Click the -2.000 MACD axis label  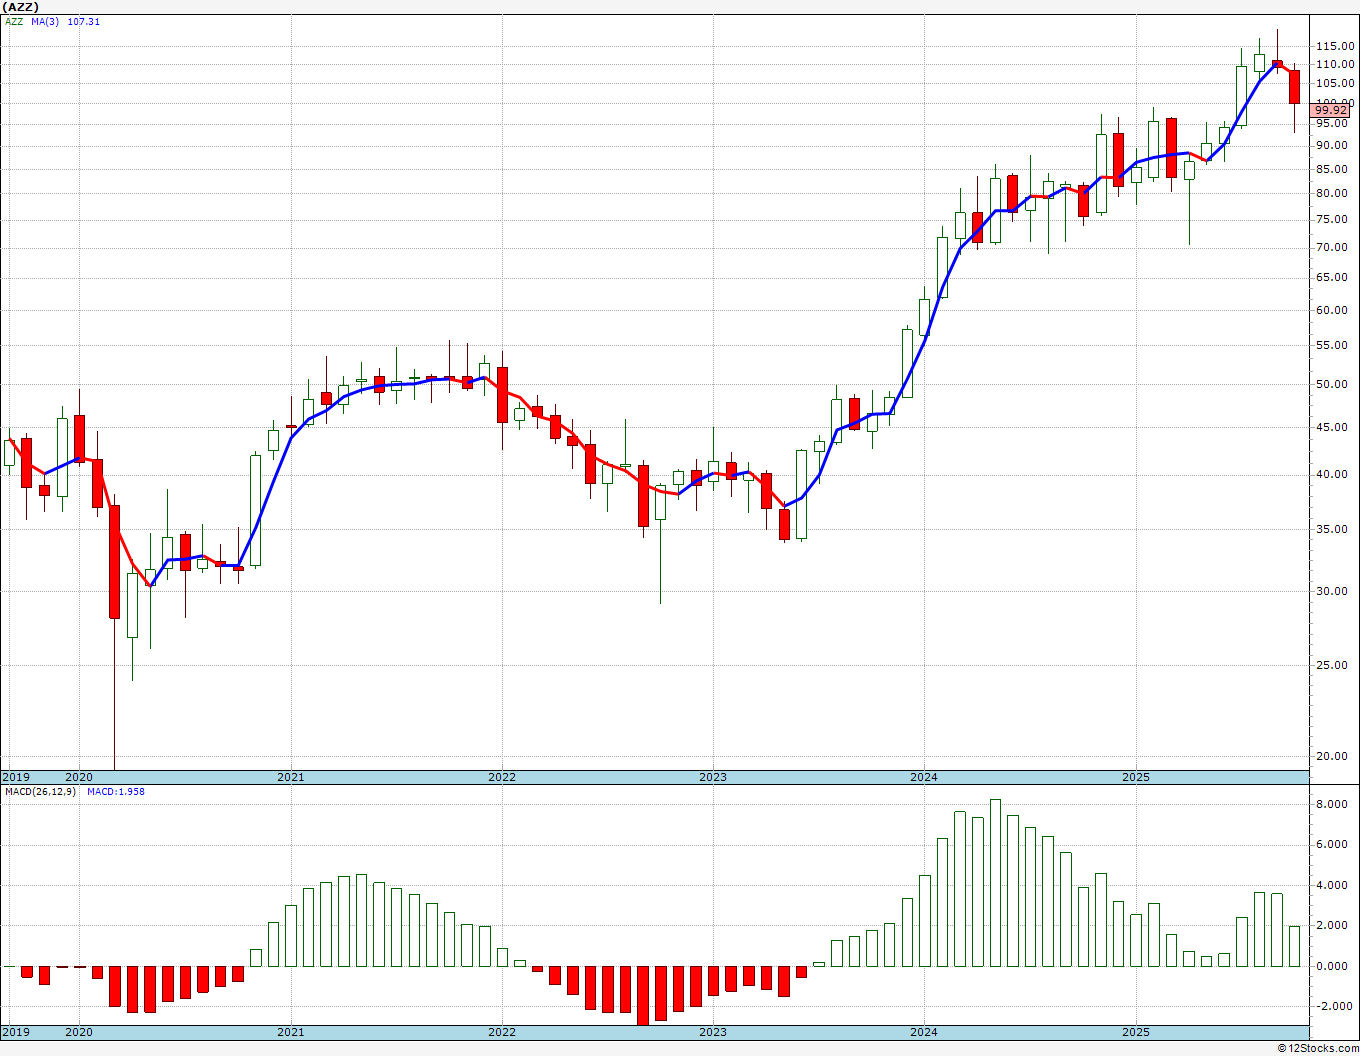[x=1331, y=1007]
